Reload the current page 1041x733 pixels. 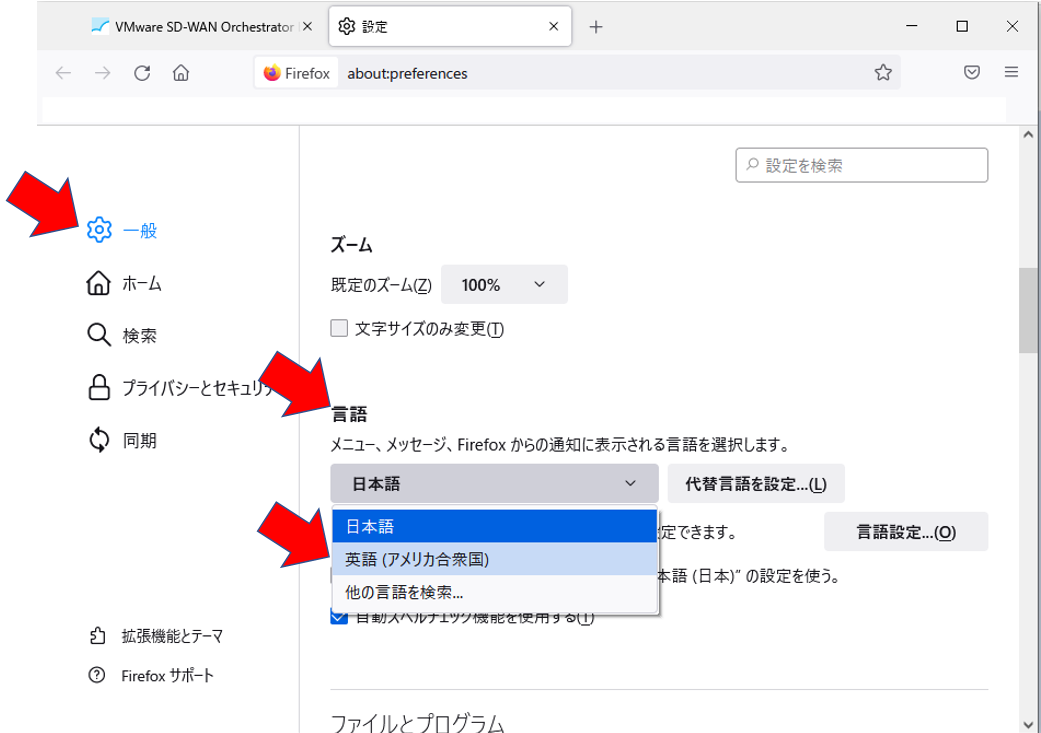(x=142, y=73)
